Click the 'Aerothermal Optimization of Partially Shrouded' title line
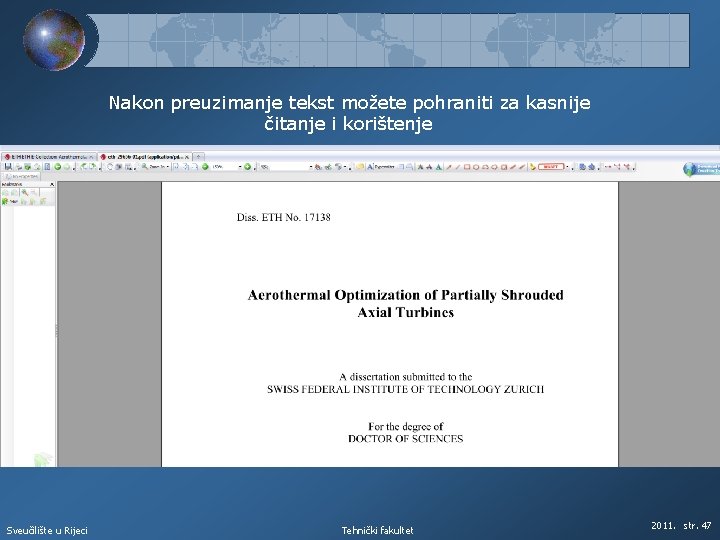Viewport: 720px width, 540px height. (x=405, y=295)
